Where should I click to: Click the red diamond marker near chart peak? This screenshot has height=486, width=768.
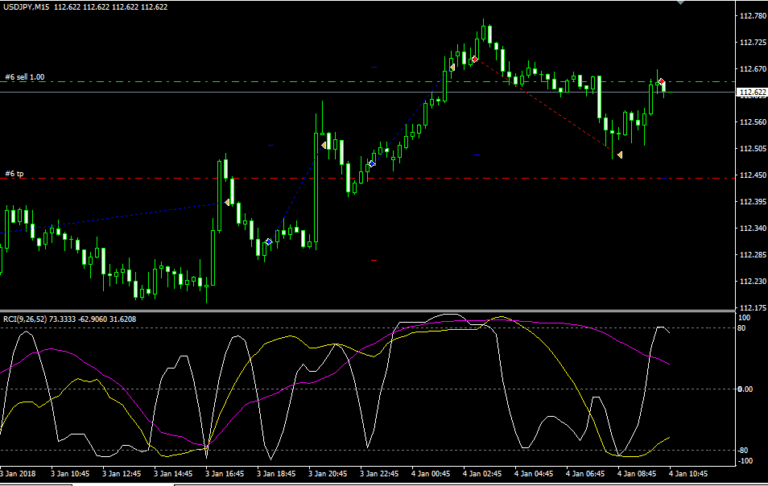tap(474, 59)
